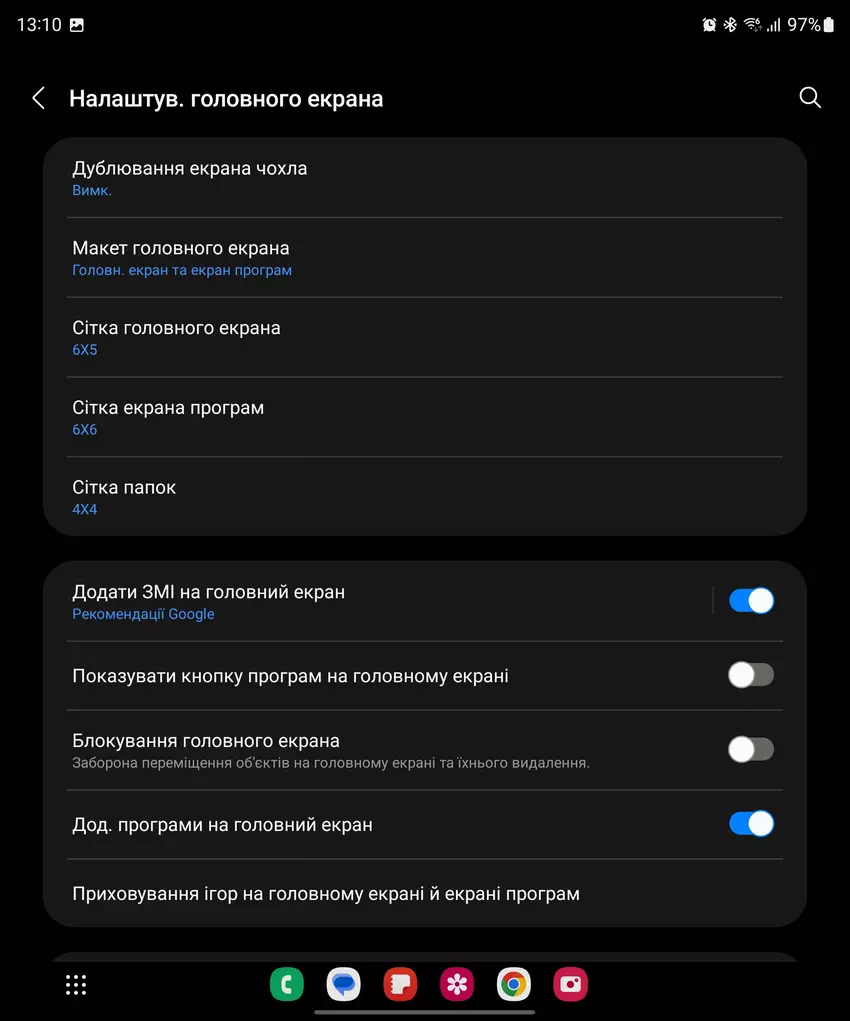This screenshot has height=1021, width=850.
Task: Disable 'Додати ЗМІ на головний екран' switch
Action: 750,601
